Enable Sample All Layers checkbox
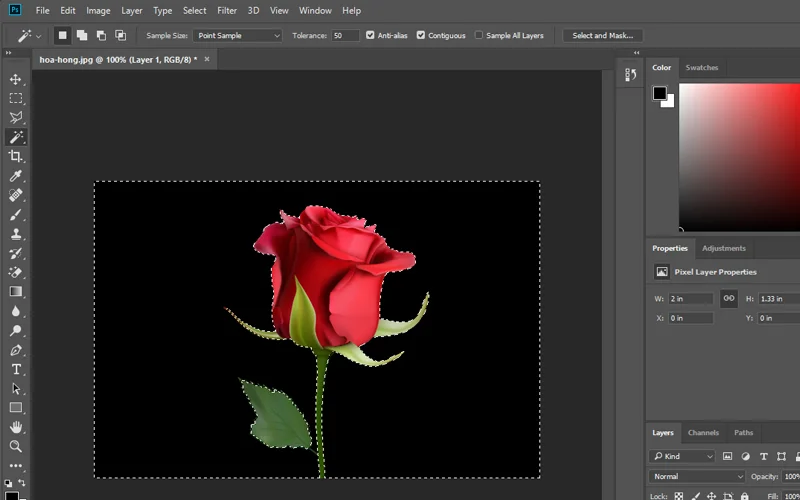The image size is (800, 500). (478, 35)
